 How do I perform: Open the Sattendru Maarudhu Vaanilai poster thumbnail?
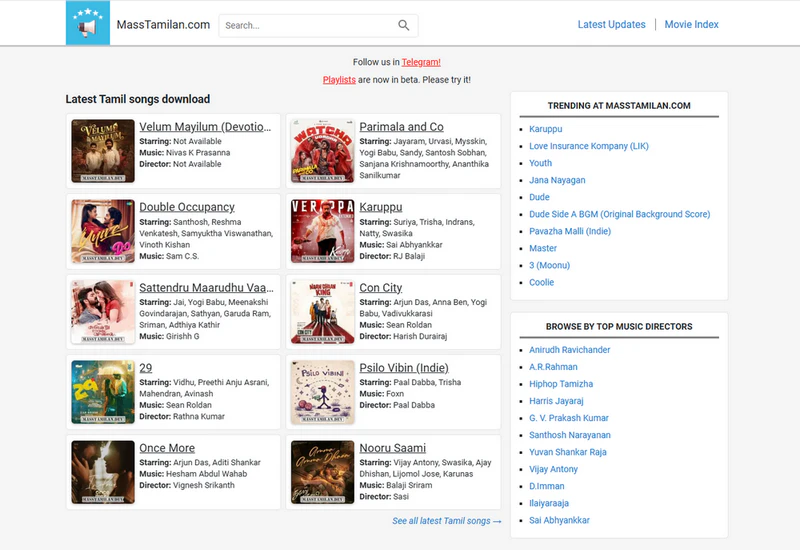pyautogui.click(x=103, y=312)
